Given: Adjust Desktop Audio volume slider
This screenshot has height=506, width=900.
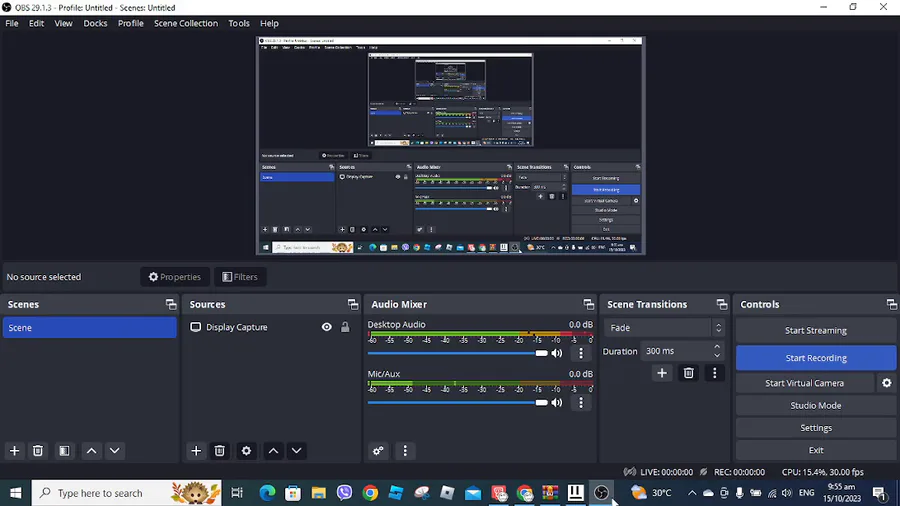Looking at the screenshot, I should (457, 353).
